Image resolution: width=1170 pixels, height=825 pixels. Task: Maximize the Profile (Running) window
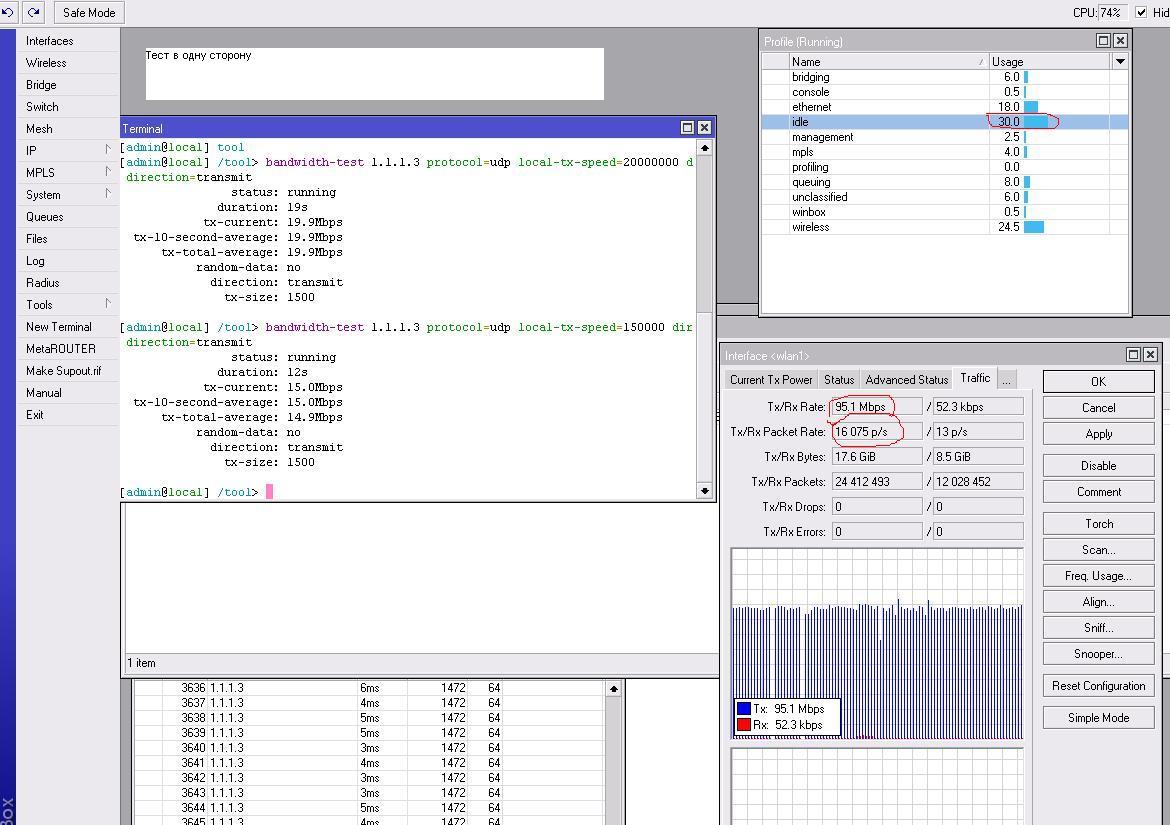point(1103,41)
